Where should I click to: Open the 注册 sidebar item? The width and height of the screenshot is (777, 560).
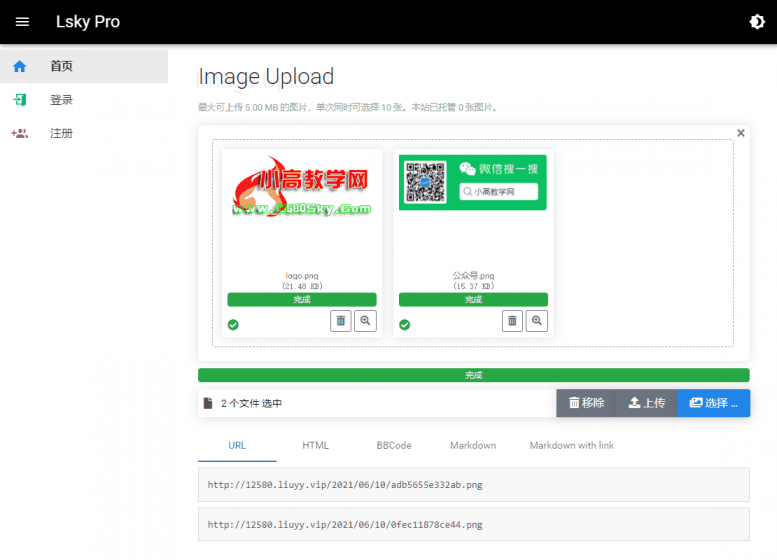tap(84, 133)
